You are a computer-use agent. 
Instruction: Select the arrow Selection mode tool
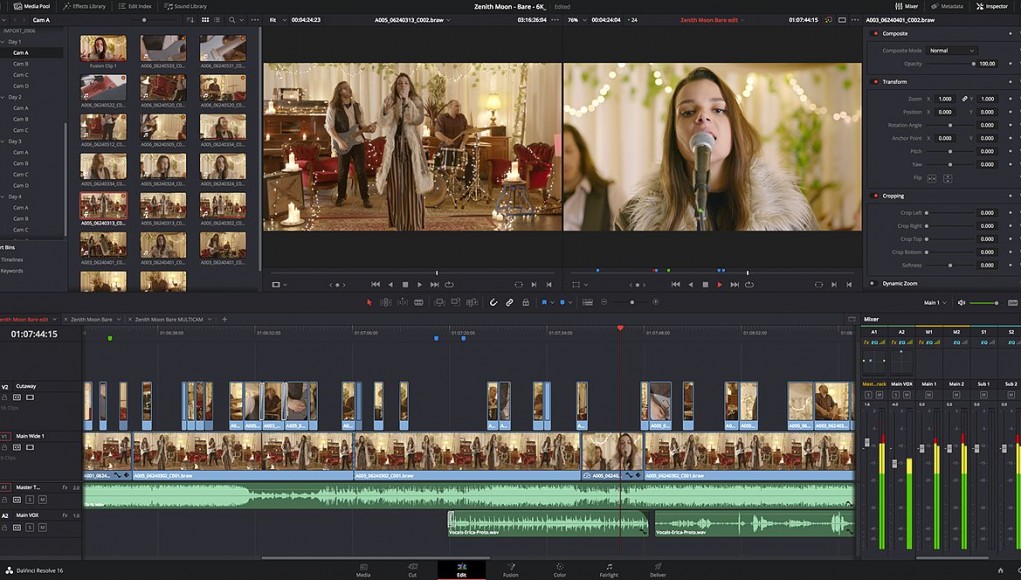coord(369,302)
